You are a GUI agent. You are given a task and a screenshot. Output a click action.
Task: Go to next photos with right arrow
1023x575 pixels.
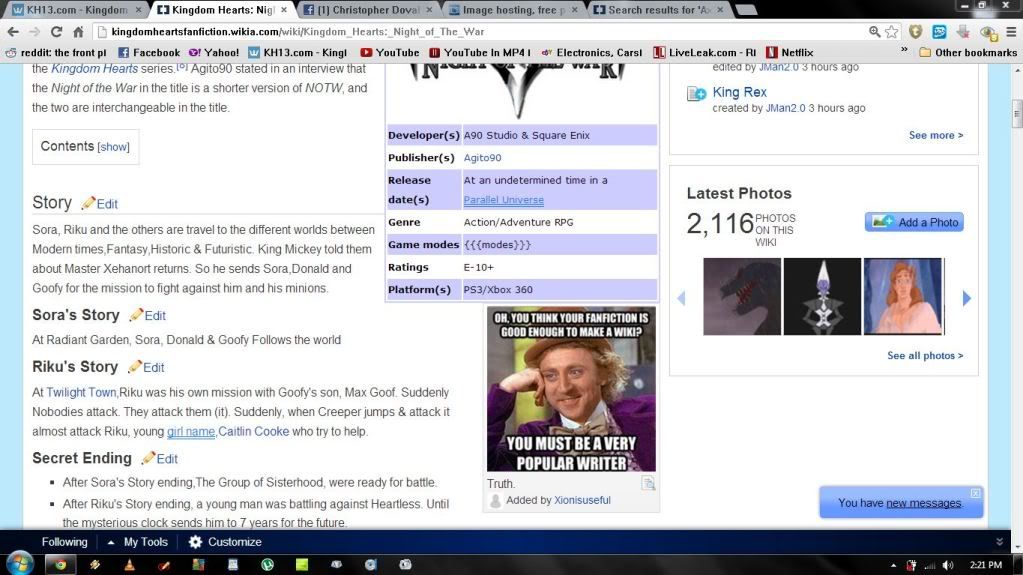[966, 298]
